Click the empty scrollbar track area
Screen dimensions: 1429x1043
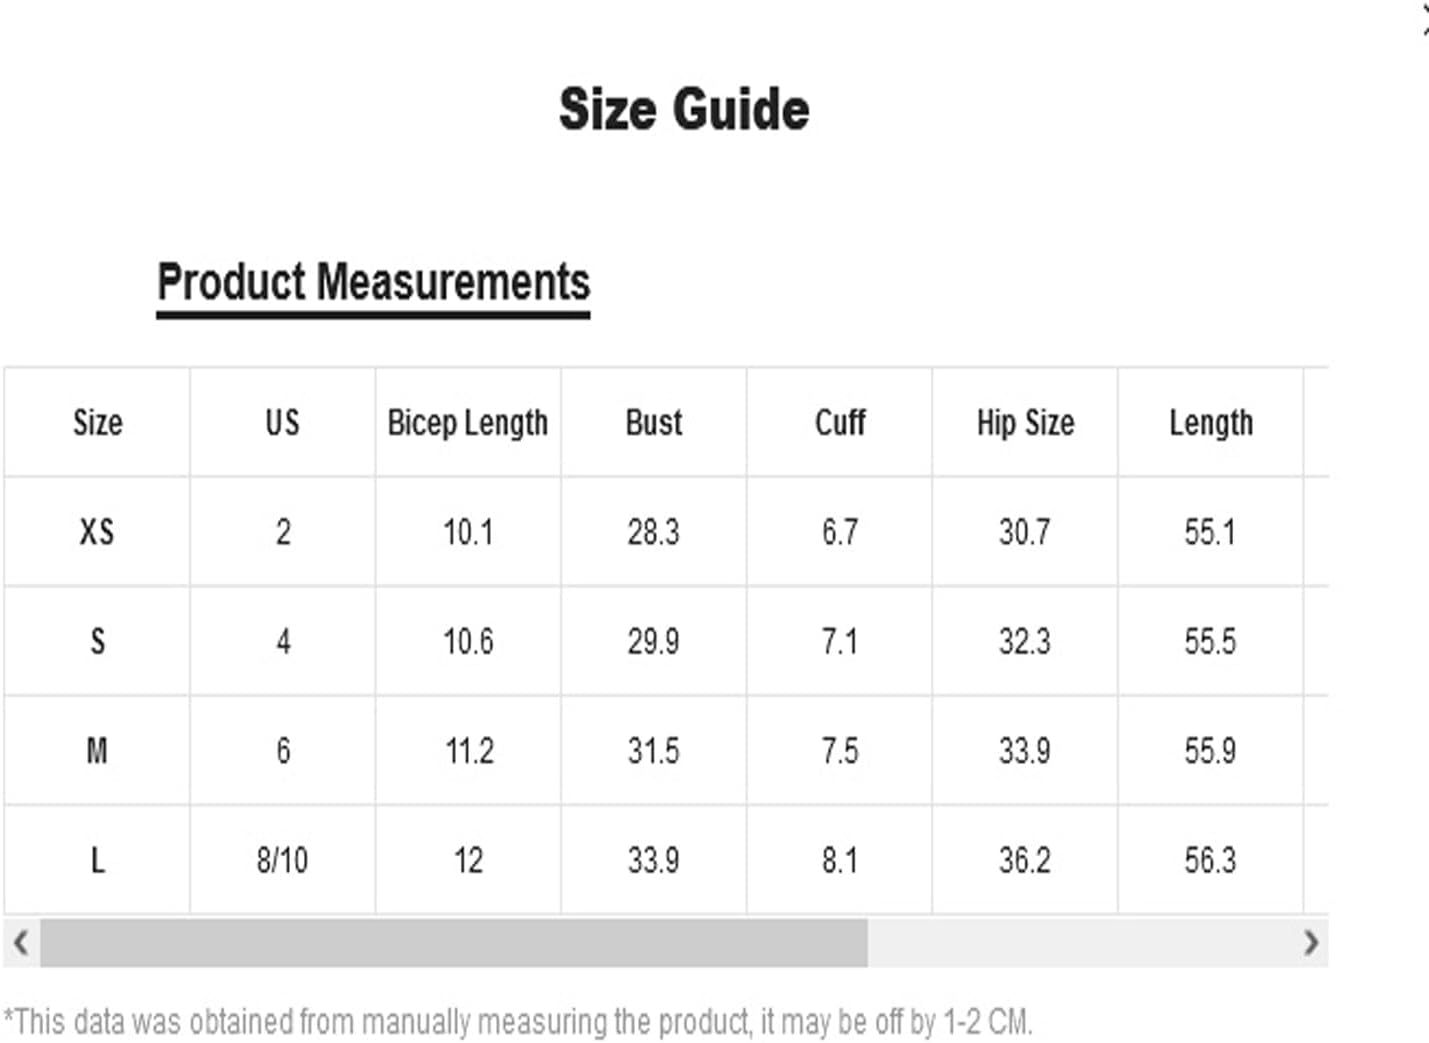(x=1080, y=942)
